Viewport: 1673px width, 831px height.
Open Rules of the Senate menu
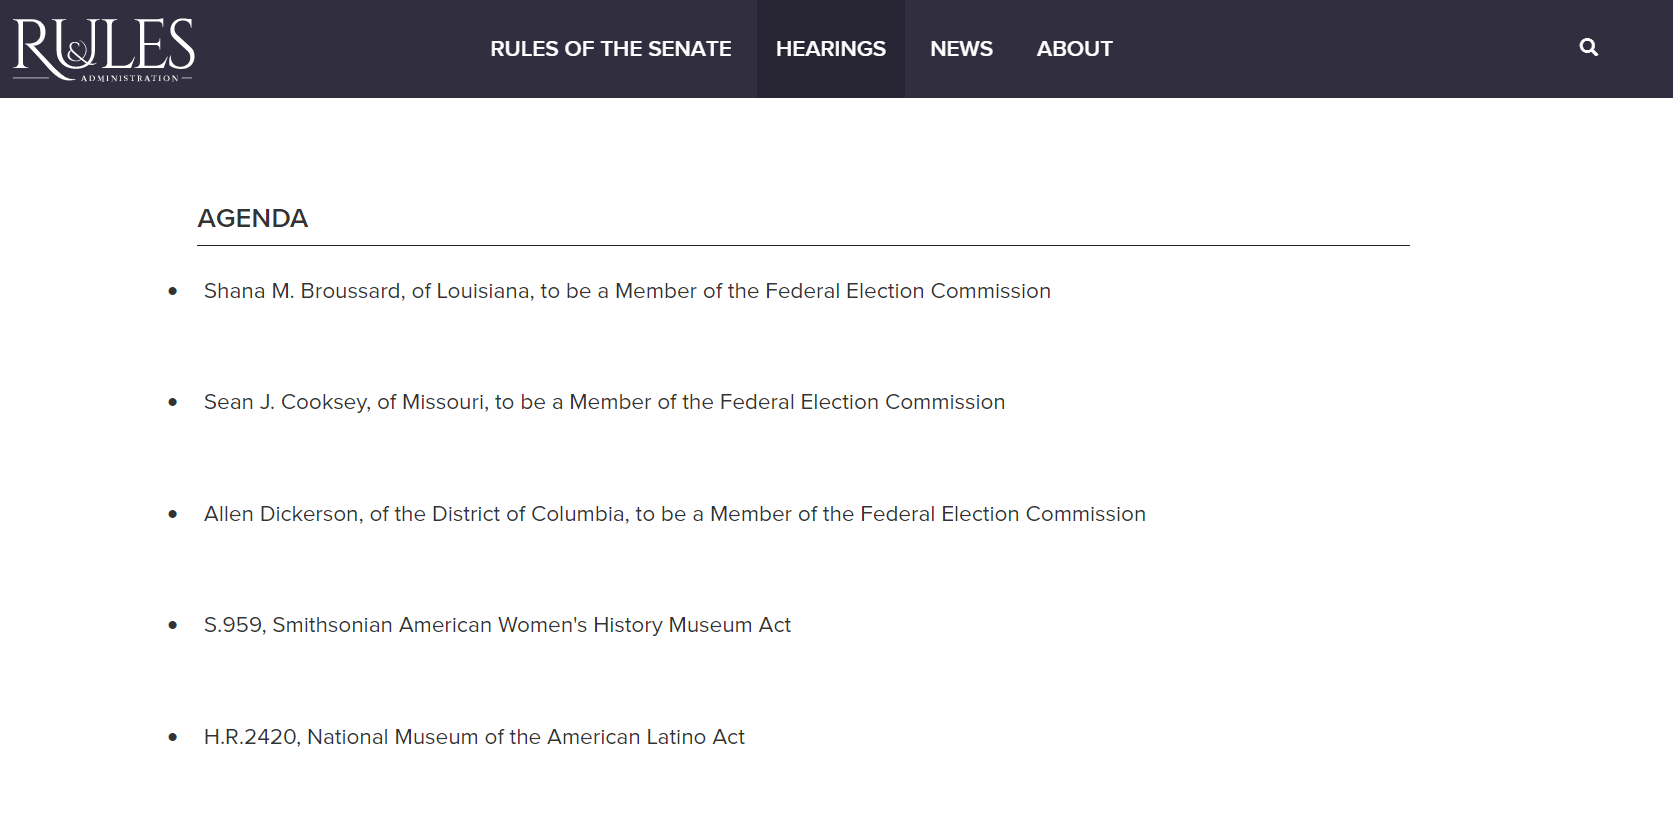pos(610,49)
